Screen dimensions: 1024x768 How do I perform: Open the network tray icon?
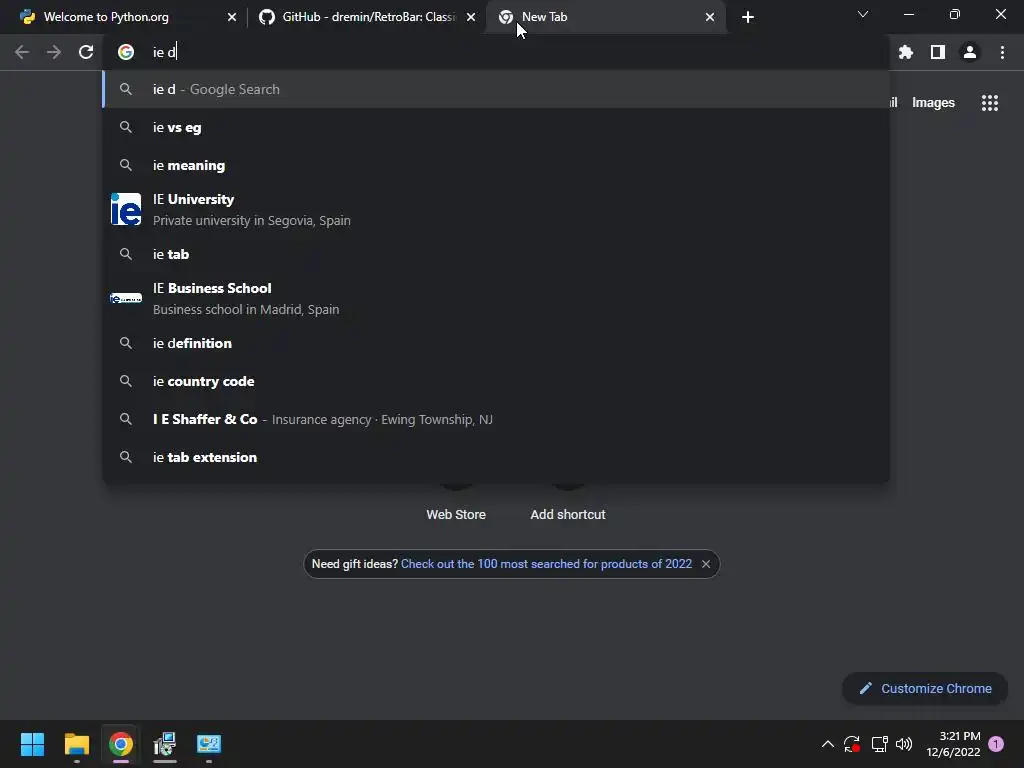[879, 744]
